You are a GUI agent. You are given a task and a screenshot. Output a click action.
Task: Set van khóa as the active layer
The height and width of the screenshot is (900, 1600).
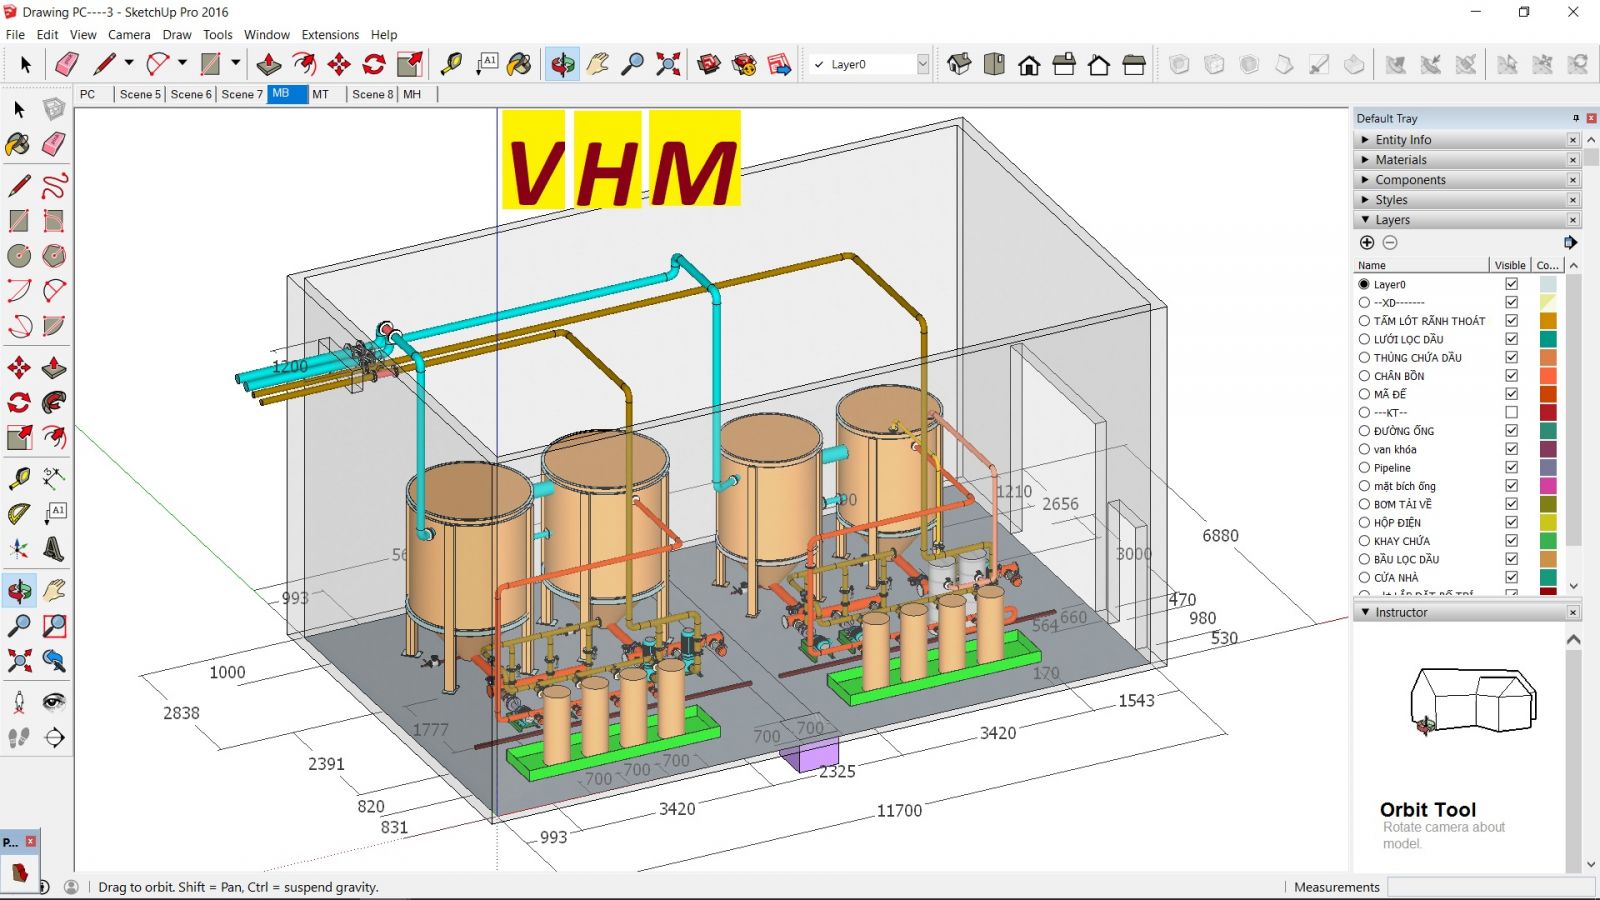tap(1364, 449)
